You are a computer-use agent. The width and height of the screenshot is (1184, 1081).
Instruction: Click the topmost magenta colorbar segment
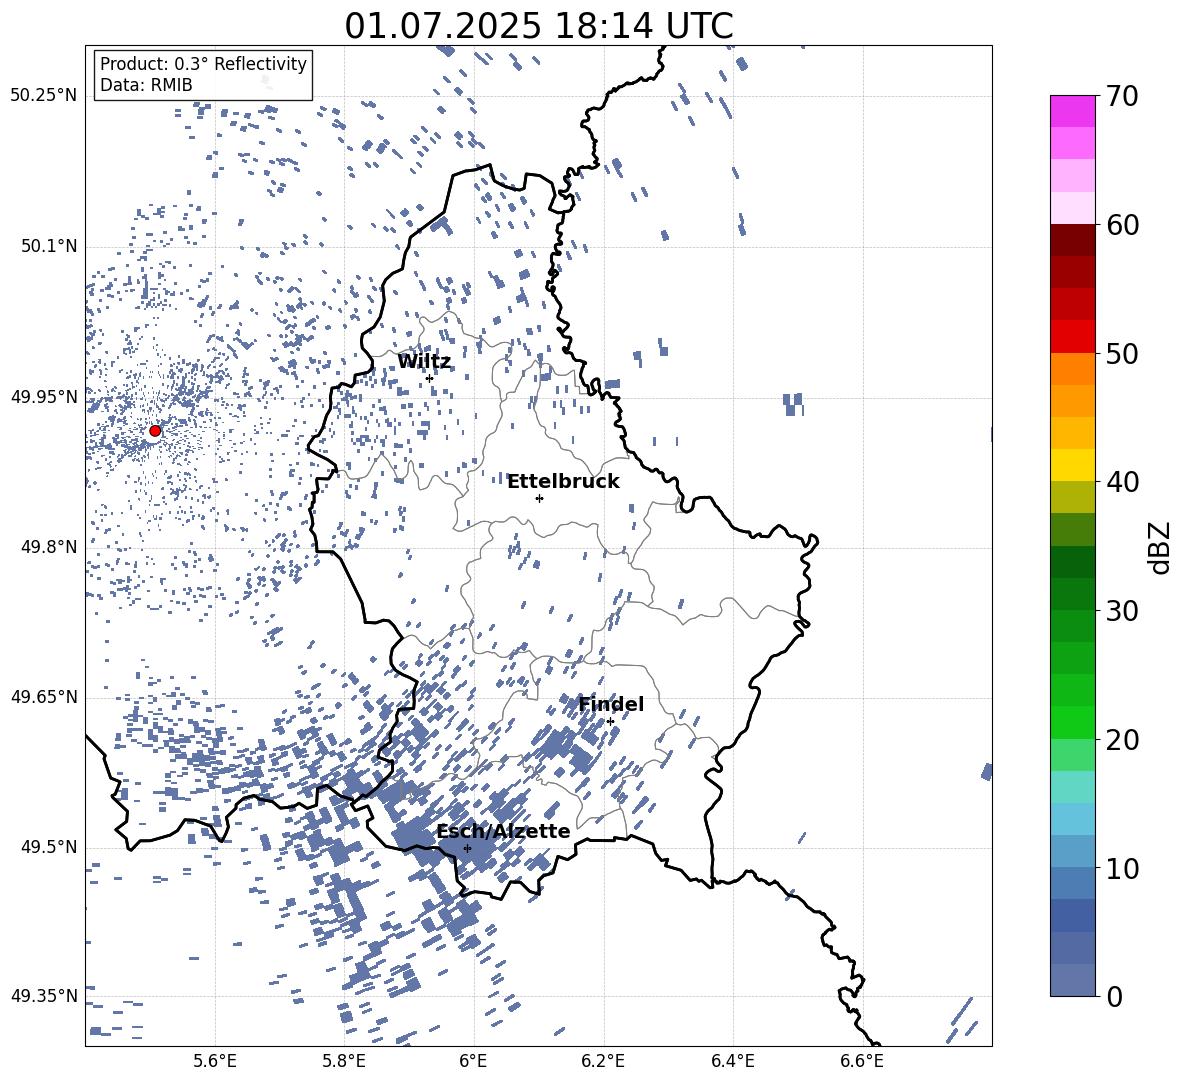[1072, 111]
